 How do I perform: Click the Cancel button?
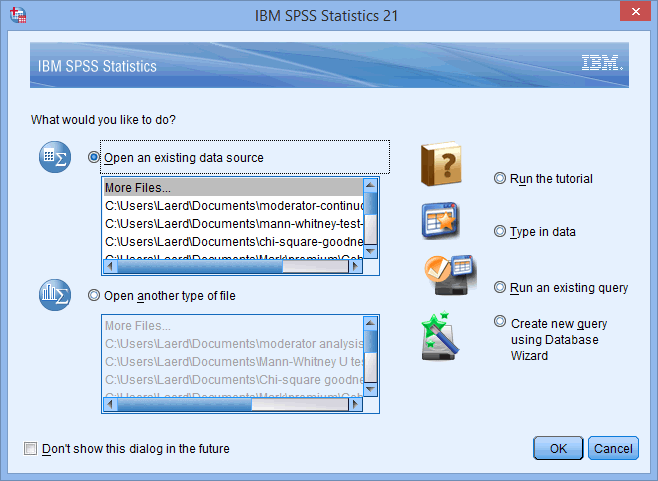613,448
